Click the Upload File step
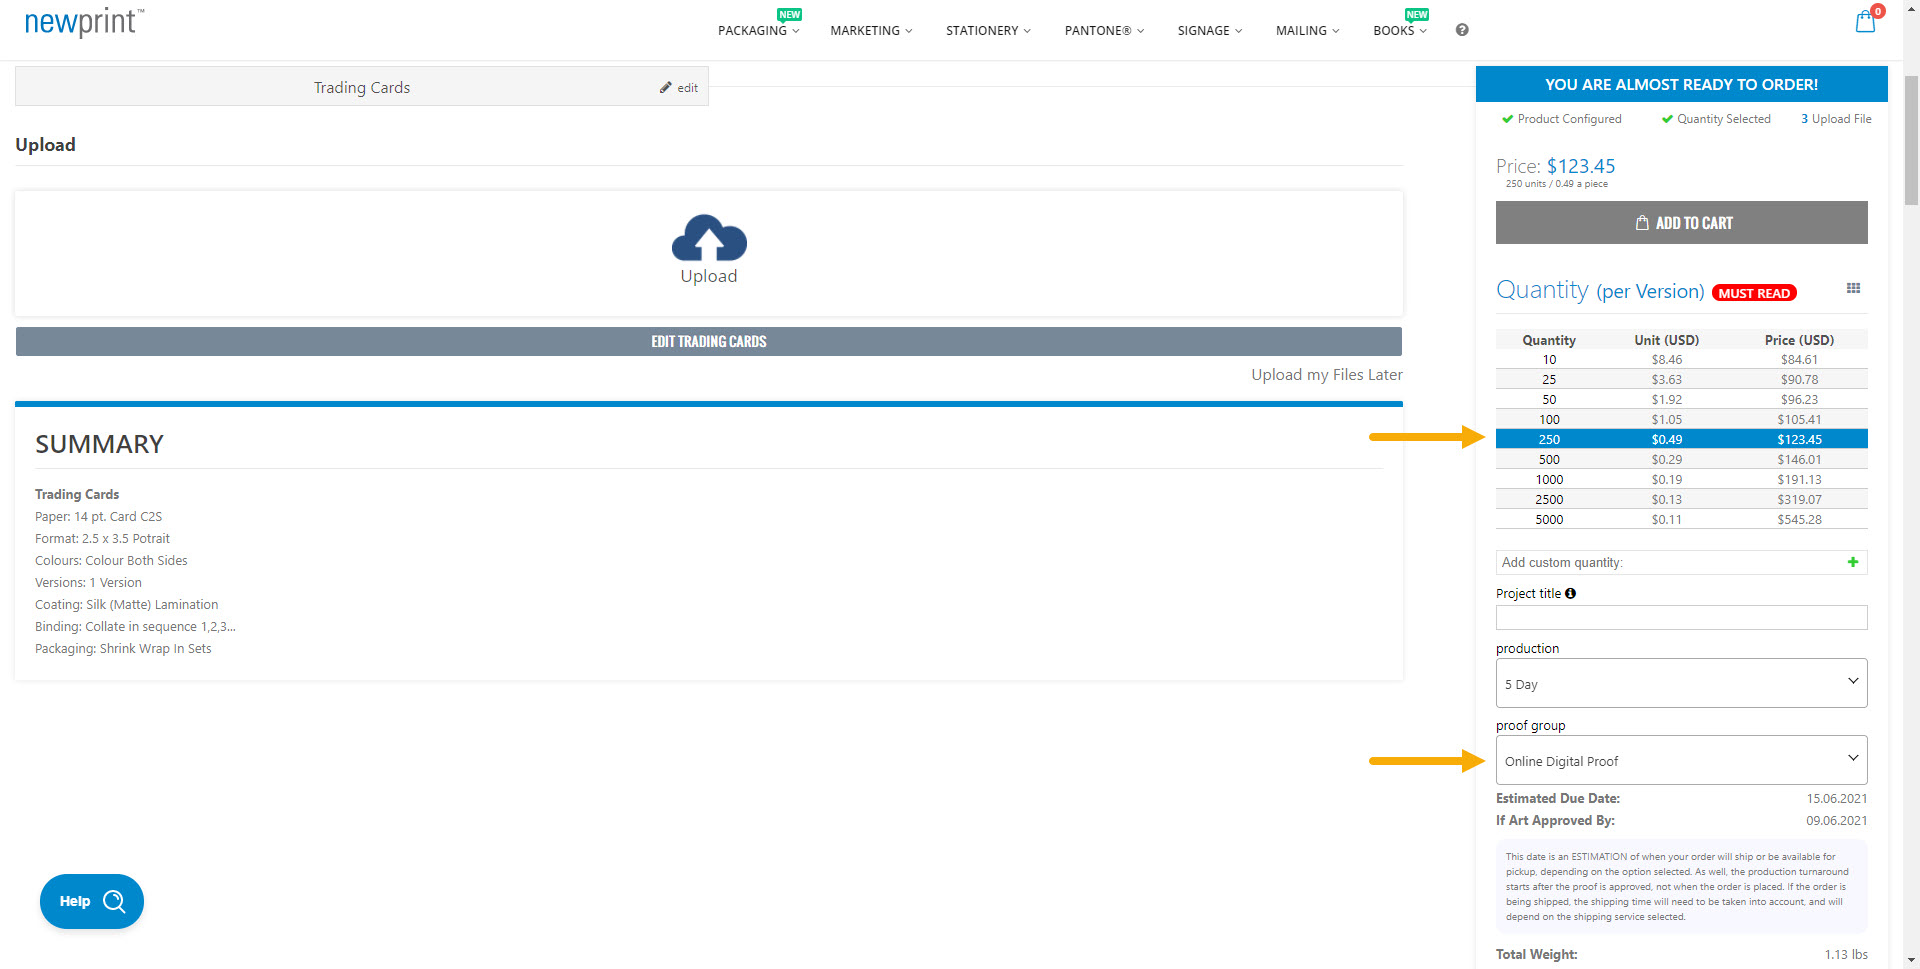The image size is (1920, 969). (x=1836, y=119)
